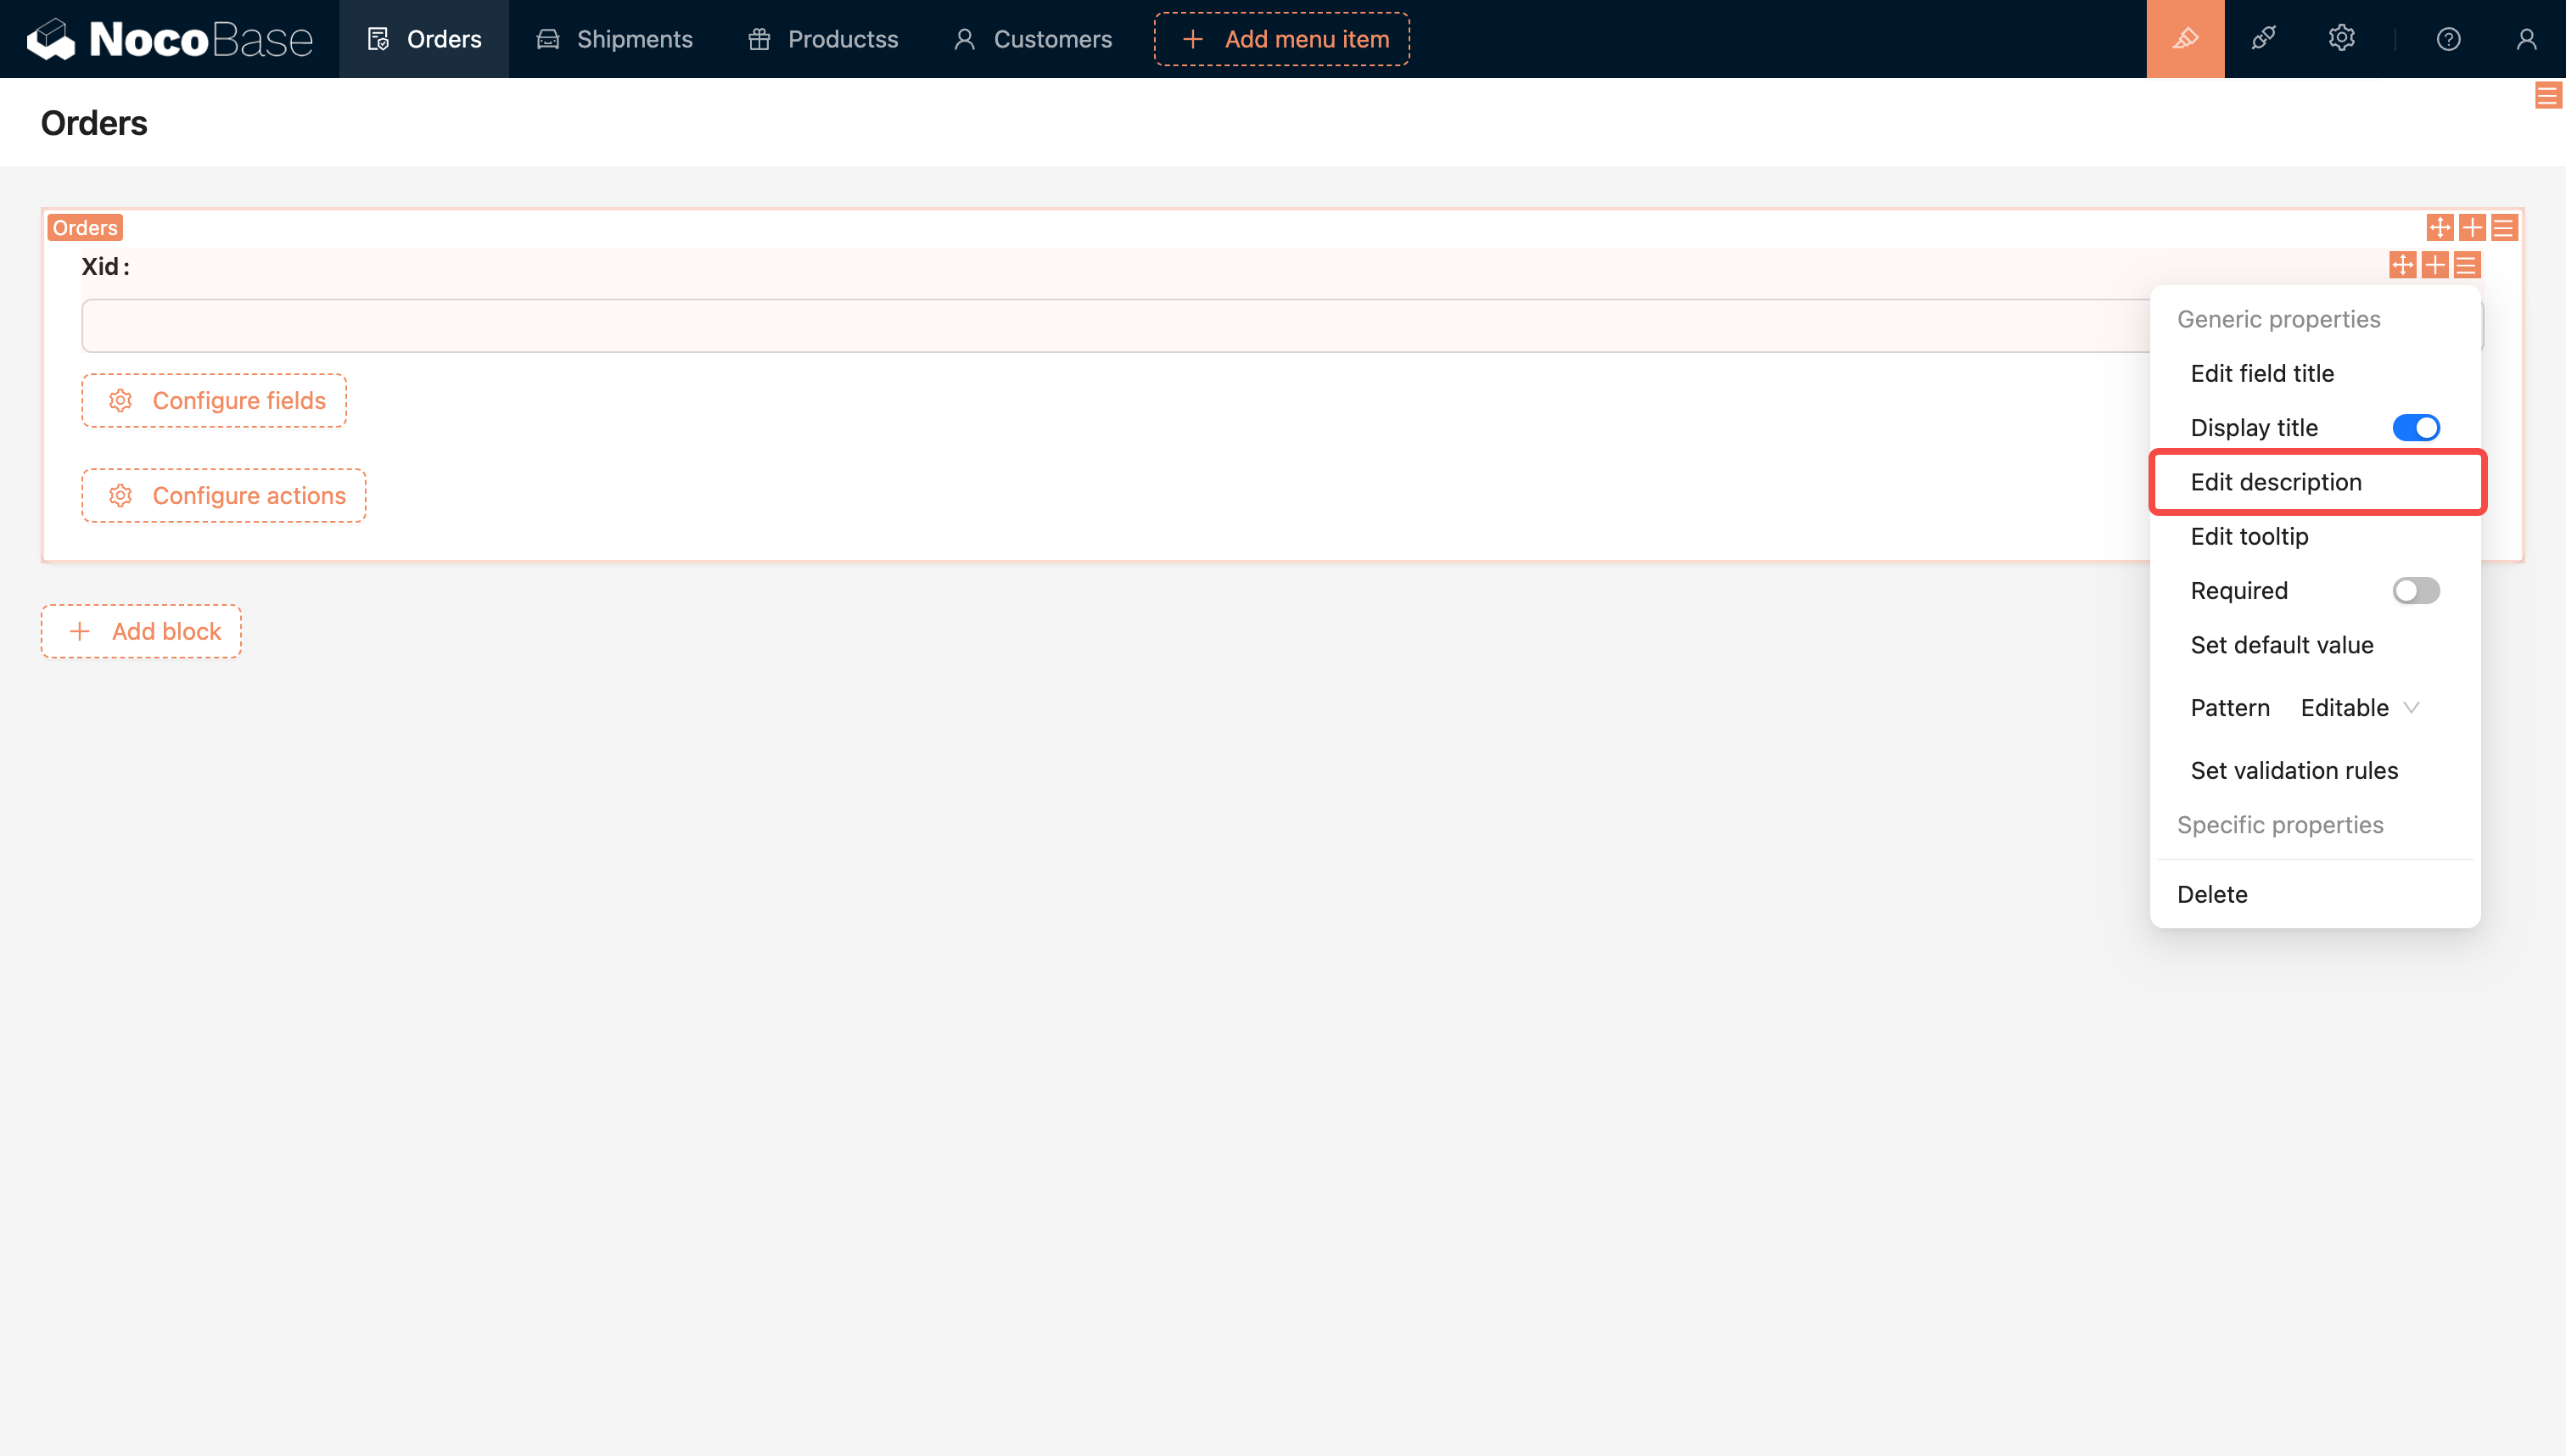Open the user profile icon
Screen dimensions: 2566x1456
pos(2526,39)
